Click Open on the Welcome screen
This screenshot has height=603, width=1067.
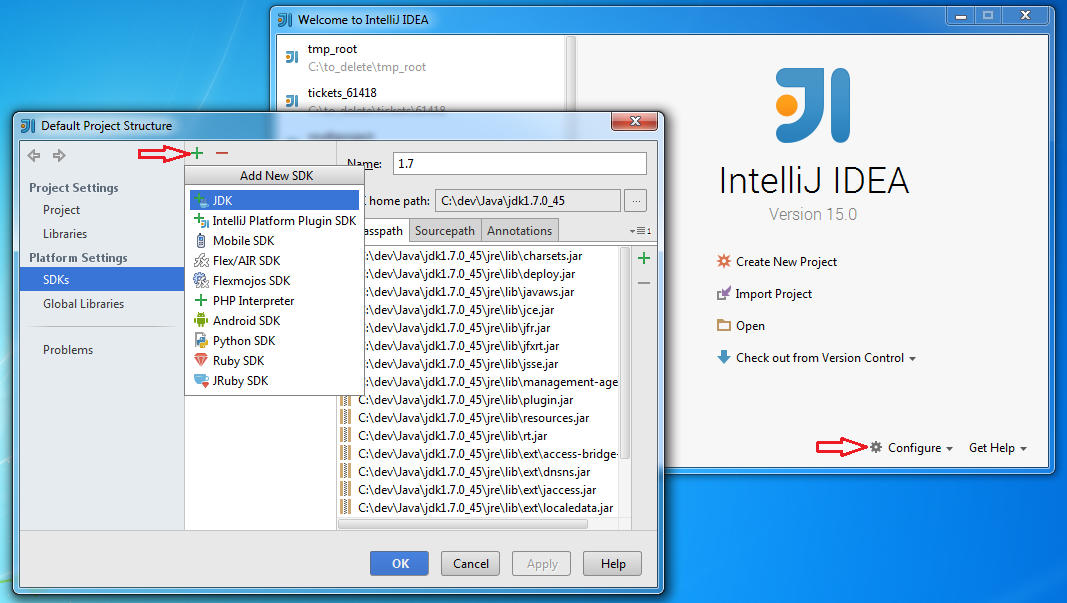pos(750,325)
